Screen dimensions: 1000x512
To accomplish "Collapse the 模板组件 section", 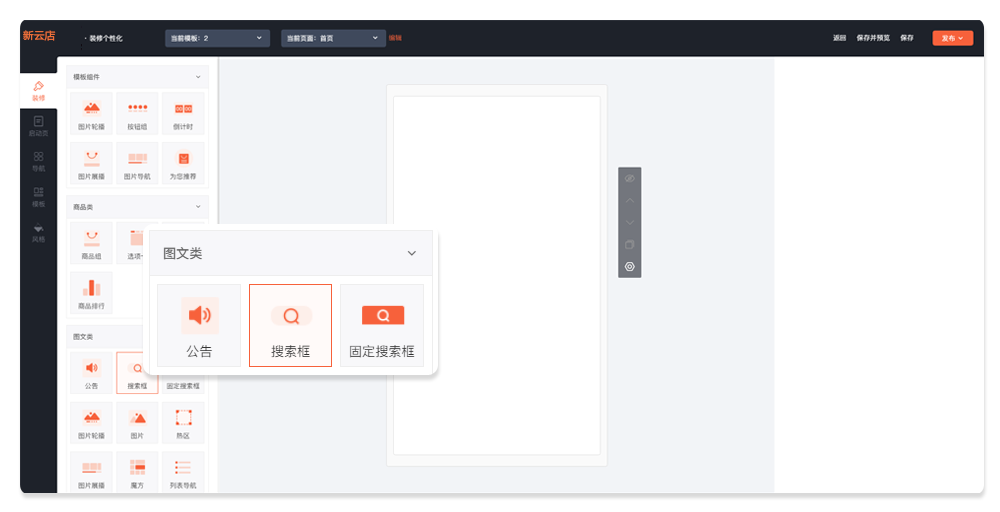I will 198,77.
